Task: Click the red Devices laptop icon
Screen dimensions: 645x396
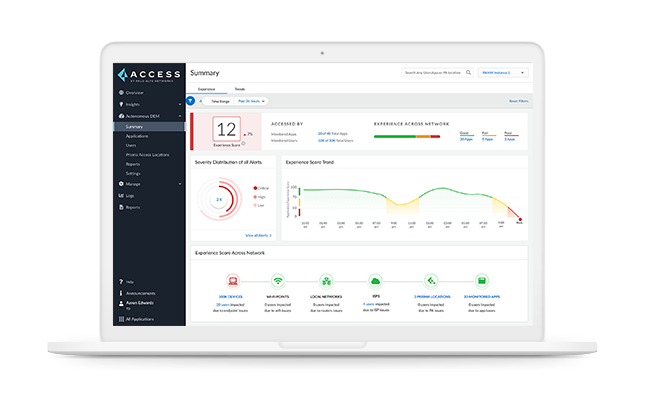Action: [x=233, y=281]
